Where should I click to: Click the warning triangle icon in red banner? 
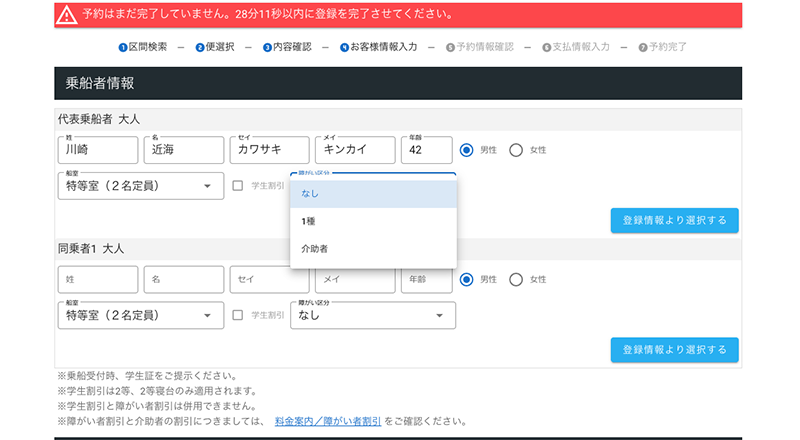tap(67, 15)
